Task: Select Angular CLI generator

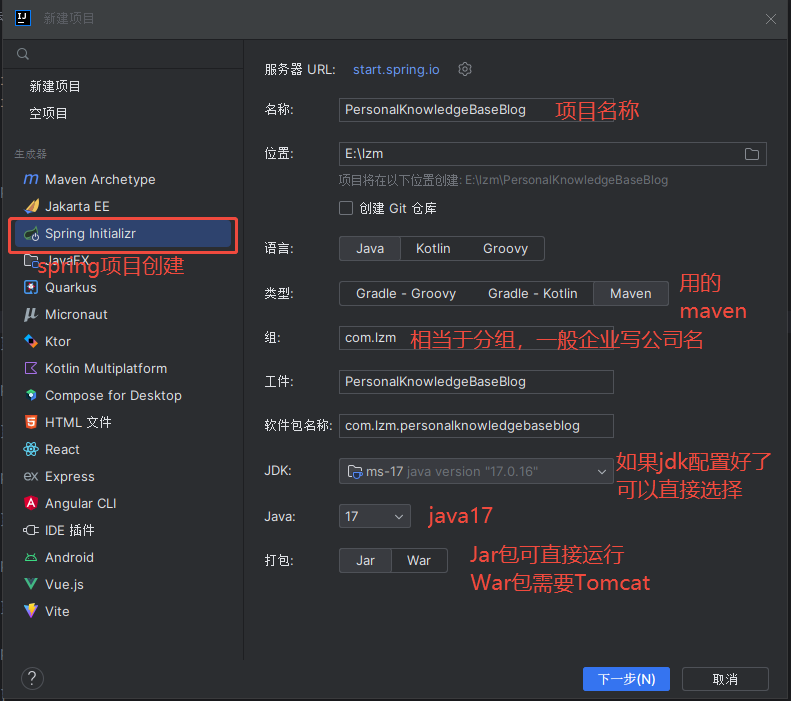Action: 123,503
